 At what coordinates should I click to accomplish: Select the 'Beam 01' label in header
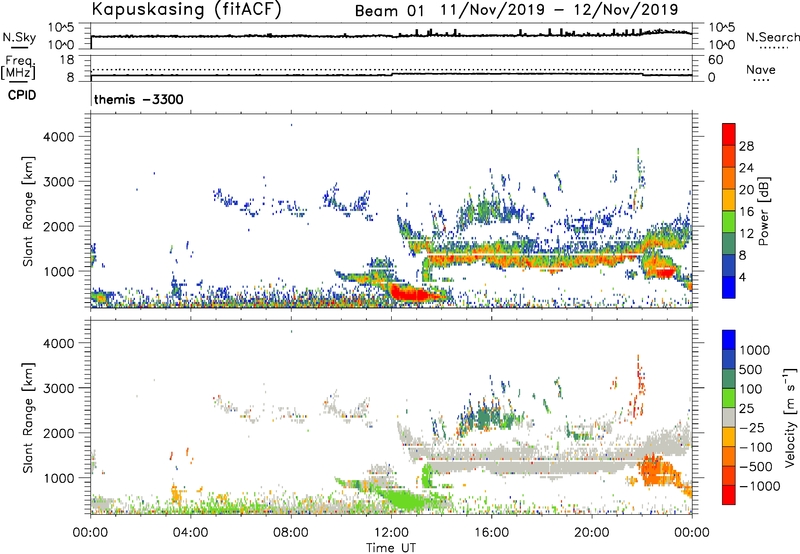point(389,11)
